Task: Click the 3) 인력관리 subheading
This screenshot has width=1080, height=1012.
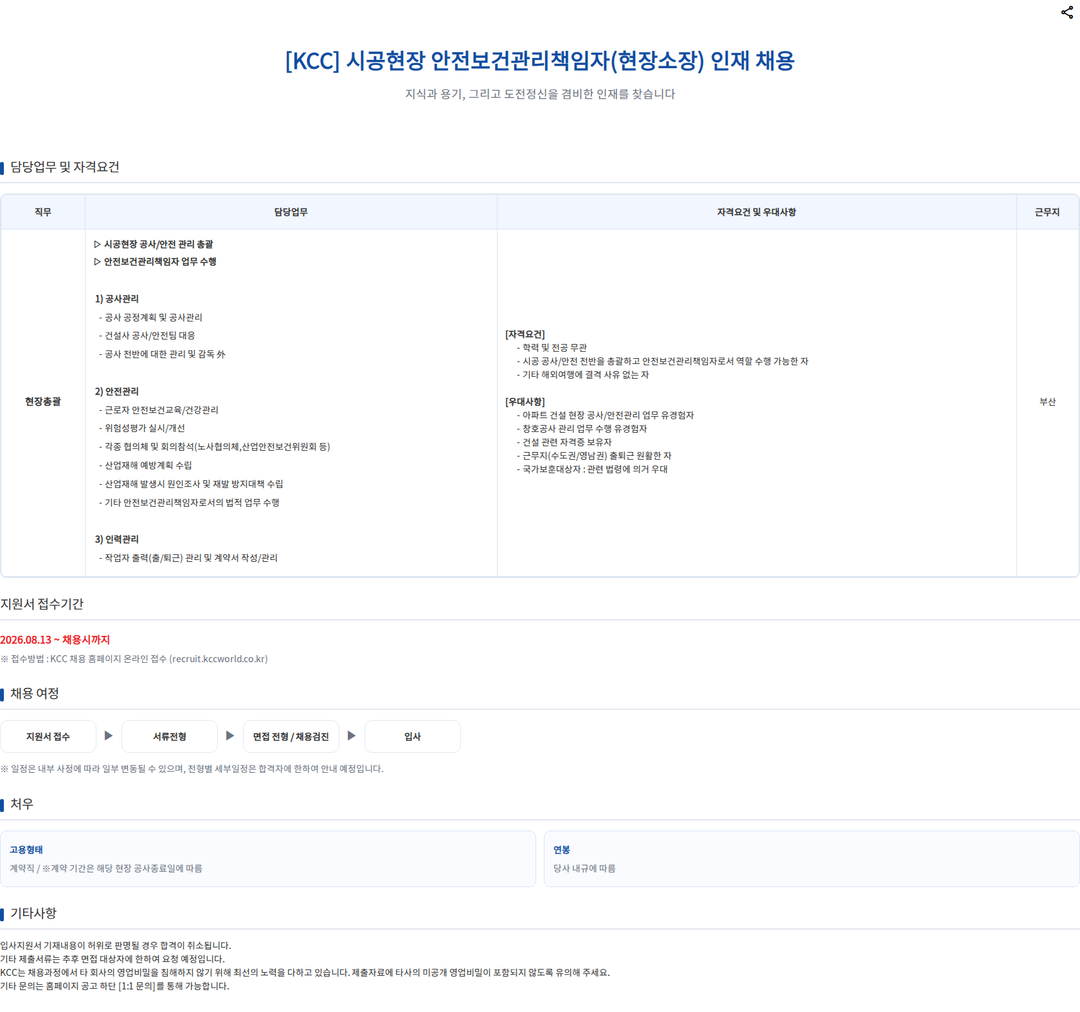Action: click(116, 539)
